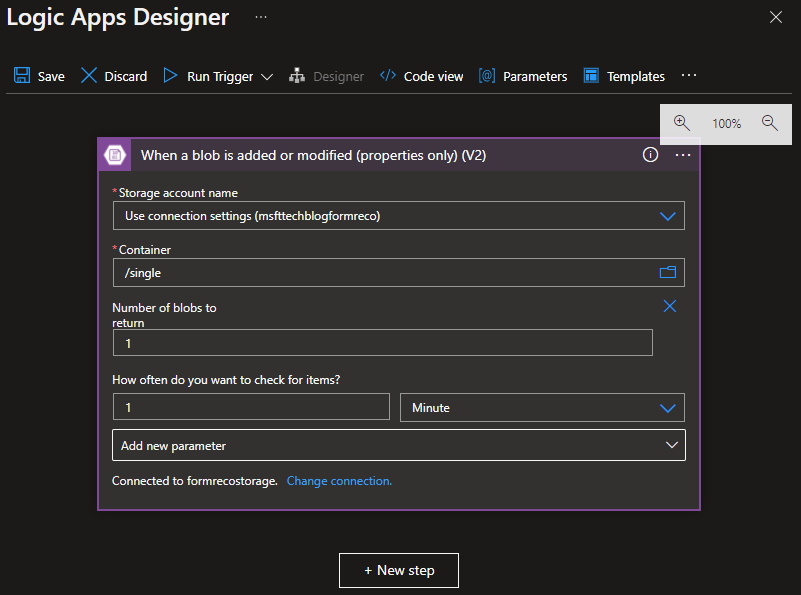Screen dimensions: 801x595
Task: Click the zoom in magnifier icon
Action: point(682,123)
